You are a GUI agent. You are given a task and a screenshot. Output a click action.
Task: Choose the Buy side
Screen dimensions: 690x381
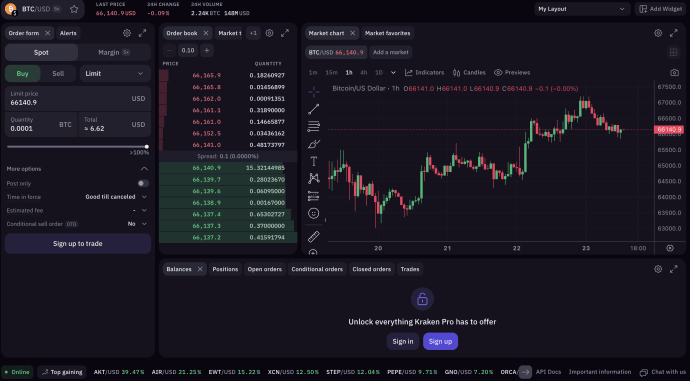[22, 73]
